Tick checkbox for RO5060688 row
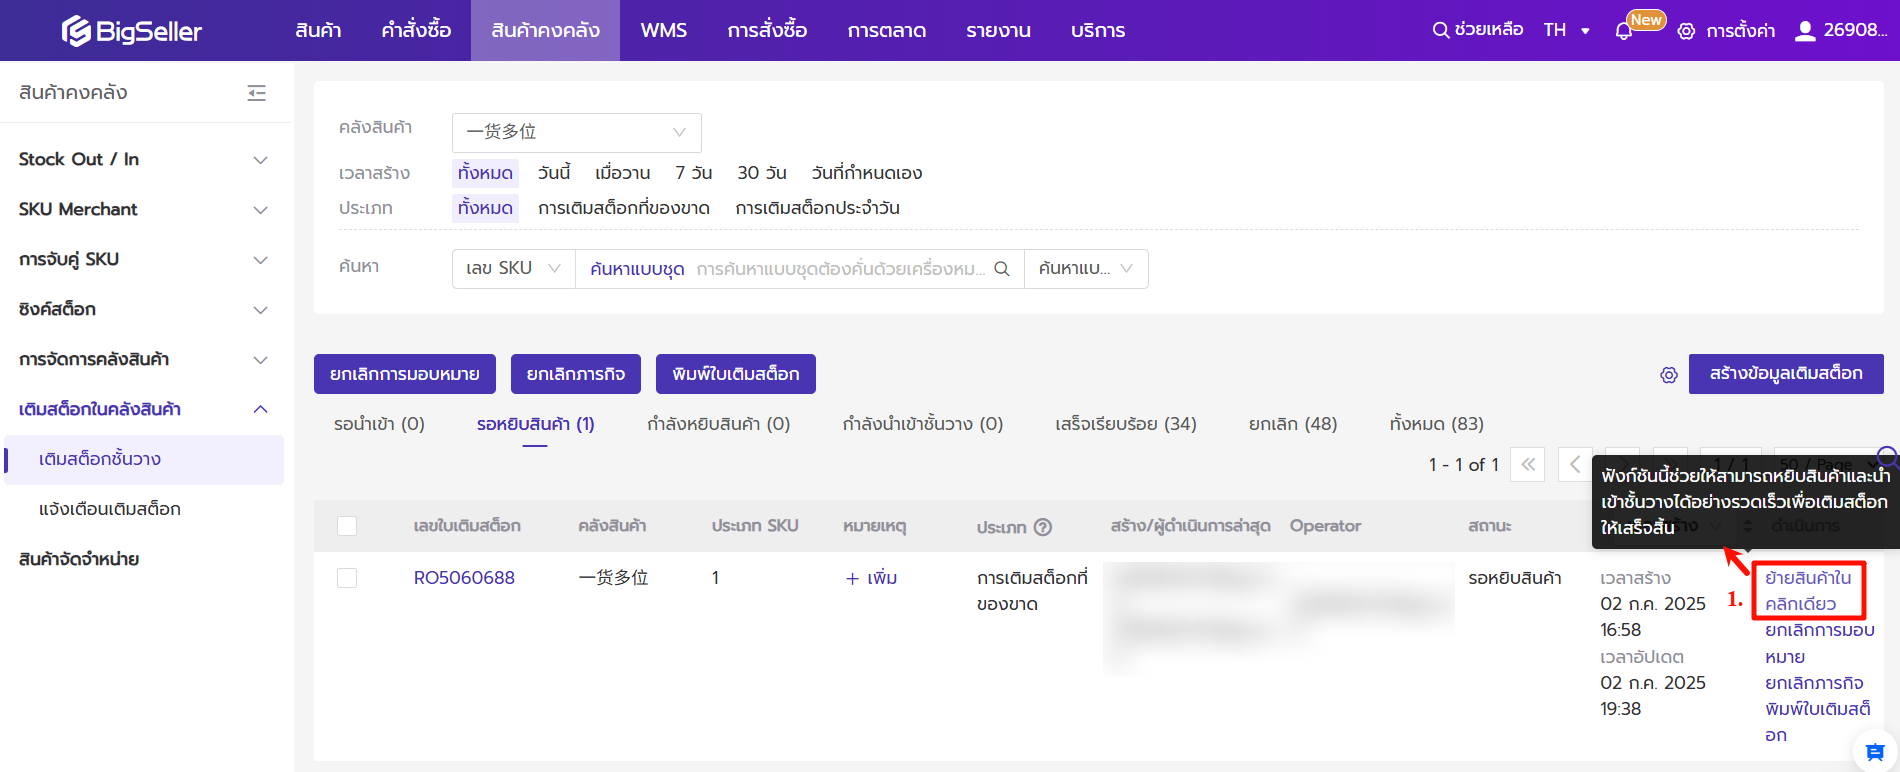Image resolution: width=1900 pixels, height=772 pixels. click(x=347, y=578)
